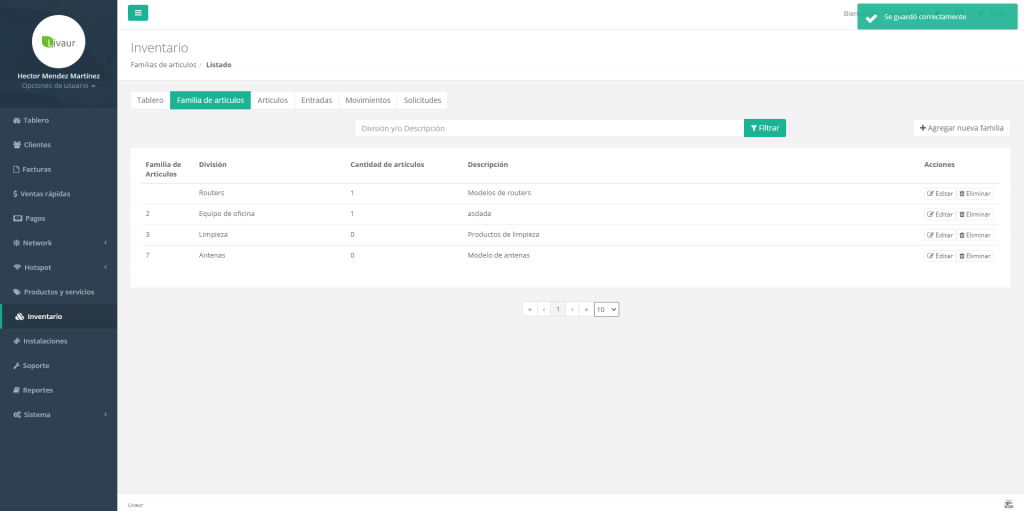The width and height of the screenshot is (1024, 511).
Task: Expand the Network sidebar menu
Action: tap(59, 242)
